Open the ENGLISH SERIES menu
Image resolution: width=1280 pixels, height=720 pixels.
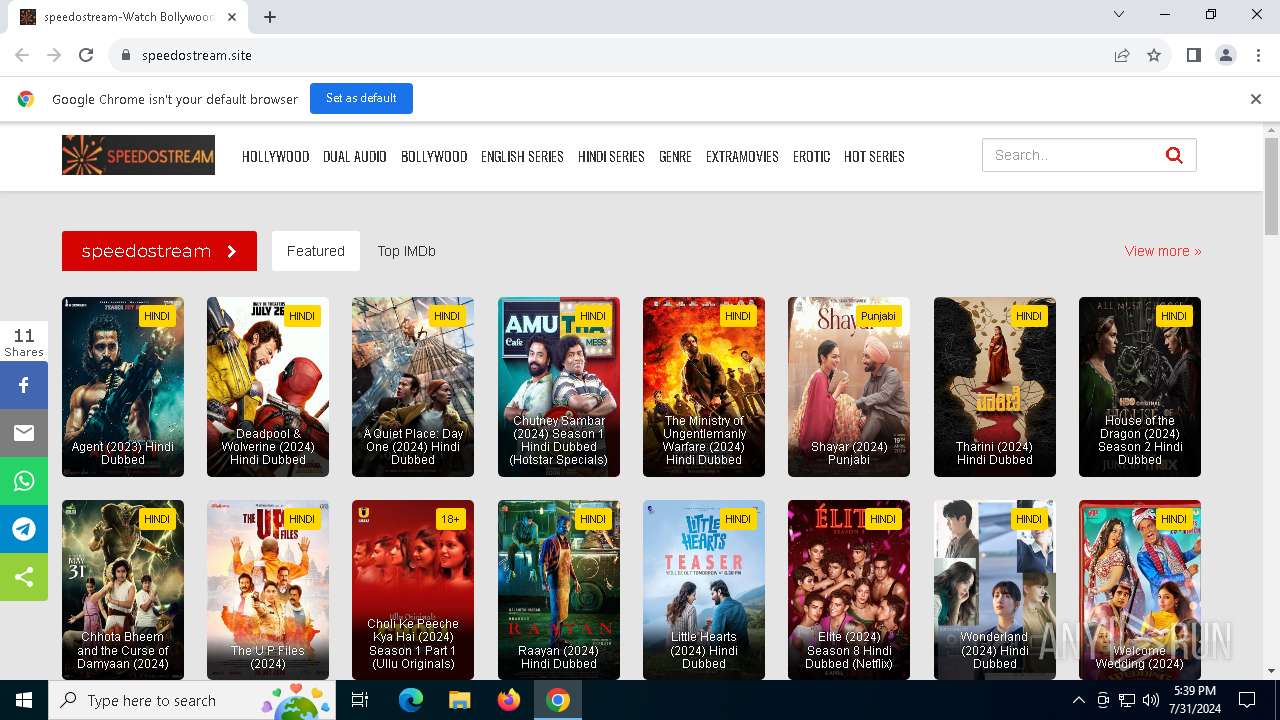coord(522,156)
